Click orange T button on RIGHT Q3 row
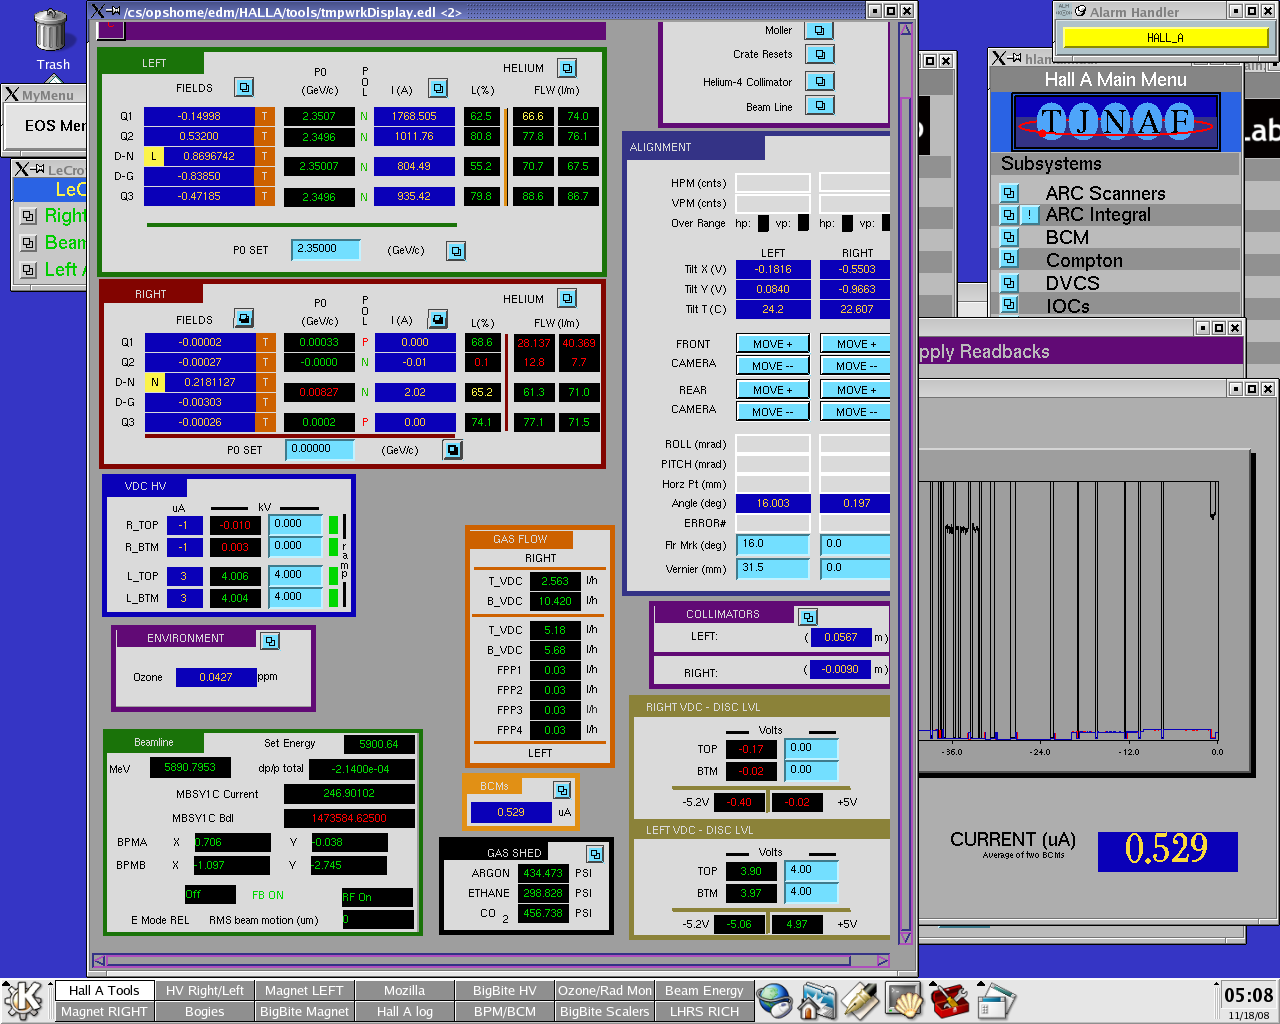Viewport: 1280px width, 1024px height. tap(266, 422)
